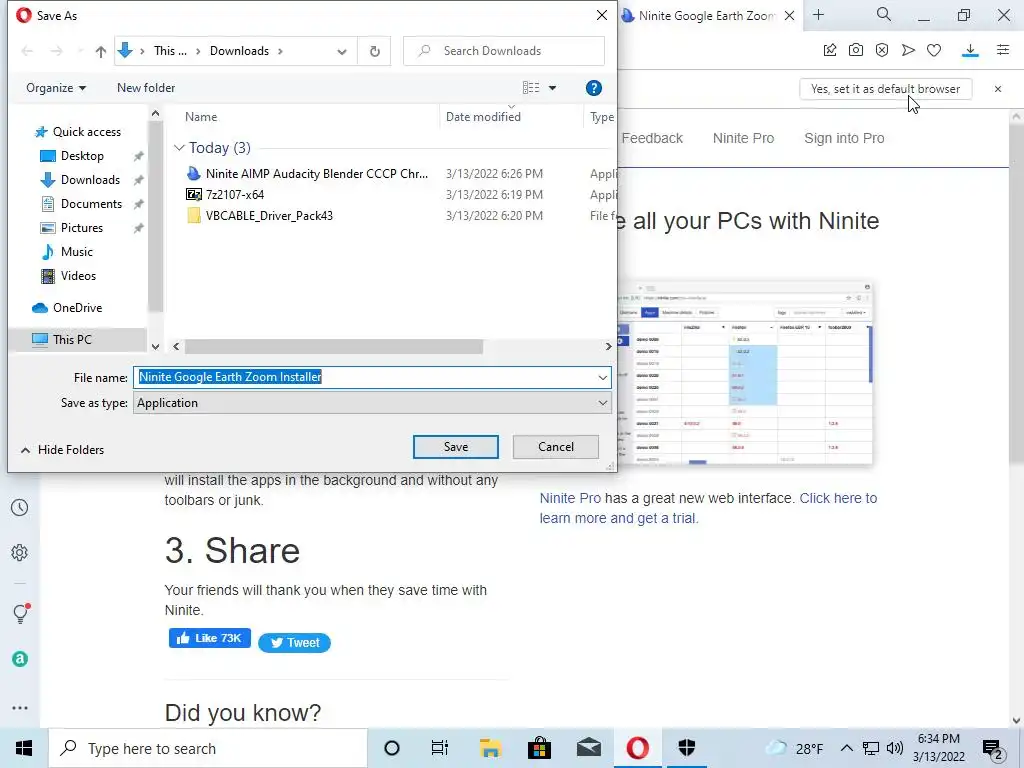Click 'Yes, set it as default browser'

886,89
